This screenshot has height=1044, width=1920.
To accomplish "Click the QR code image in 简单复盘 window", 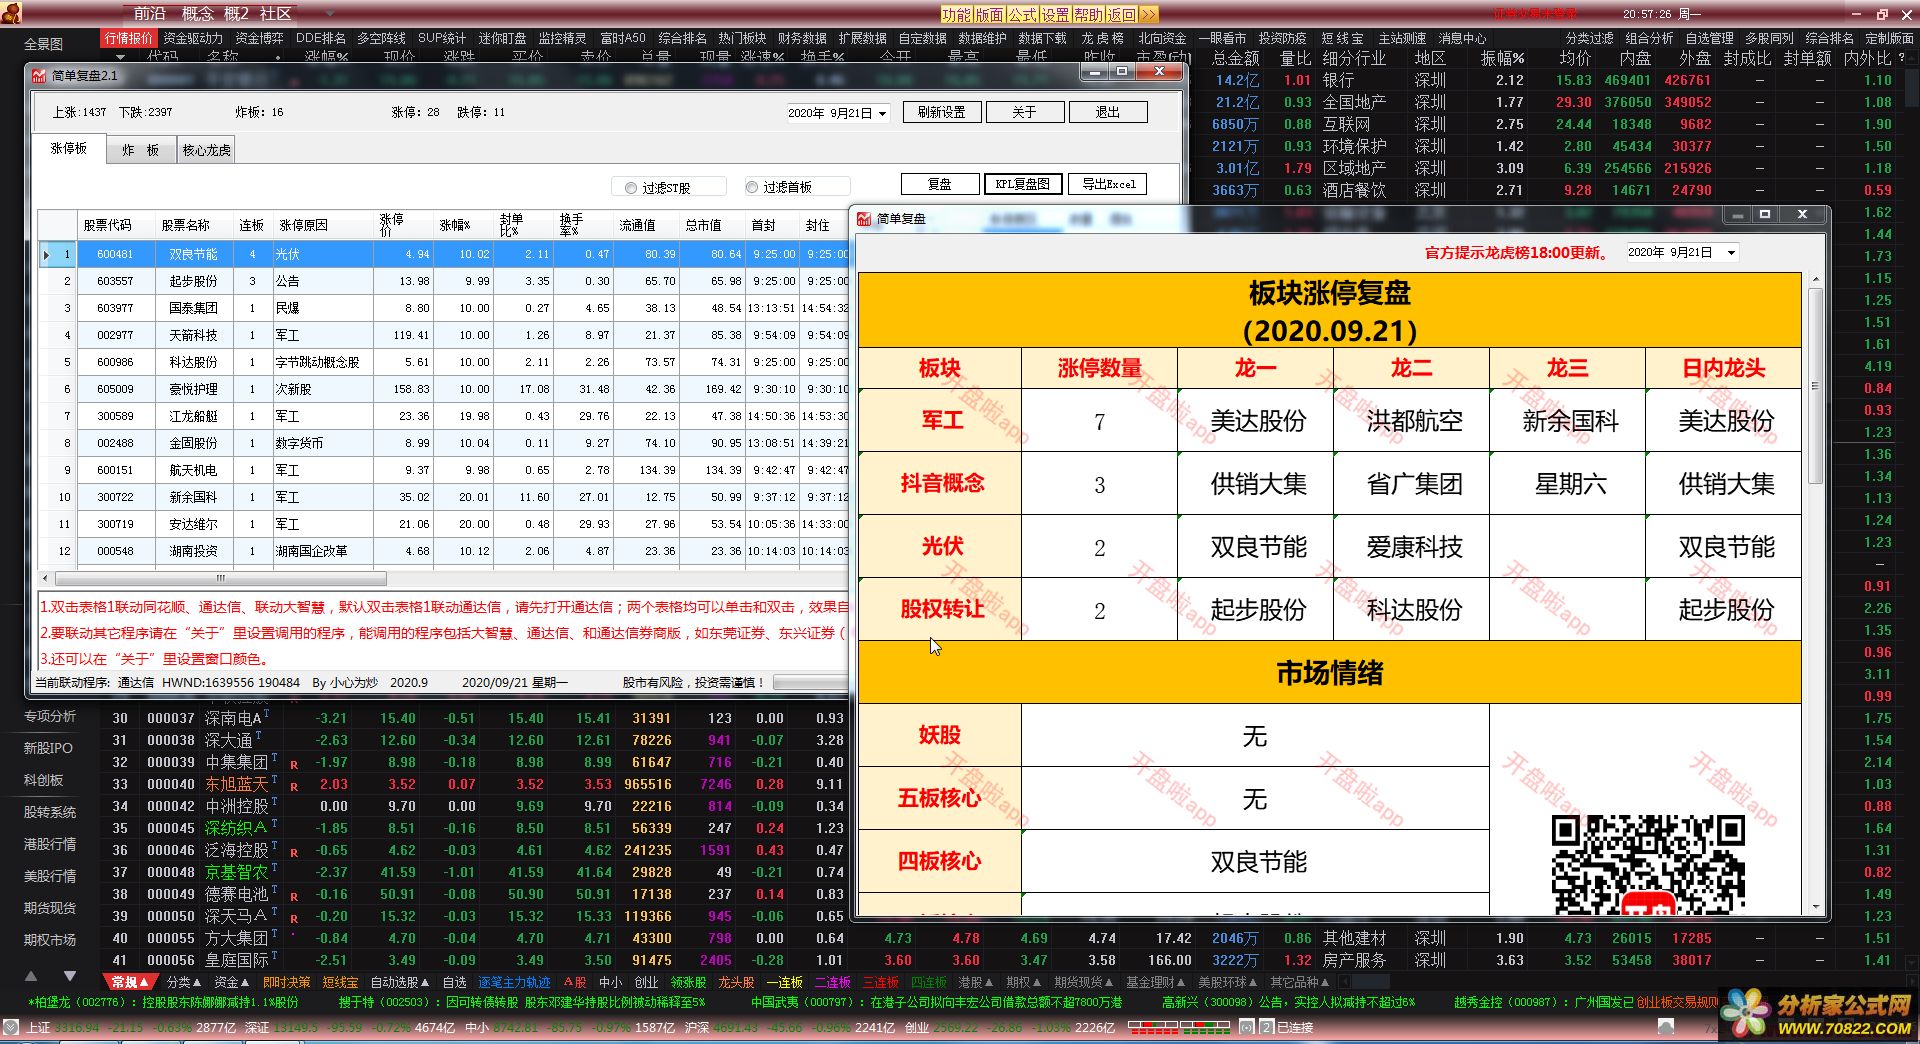I will tap(1647, 864).
